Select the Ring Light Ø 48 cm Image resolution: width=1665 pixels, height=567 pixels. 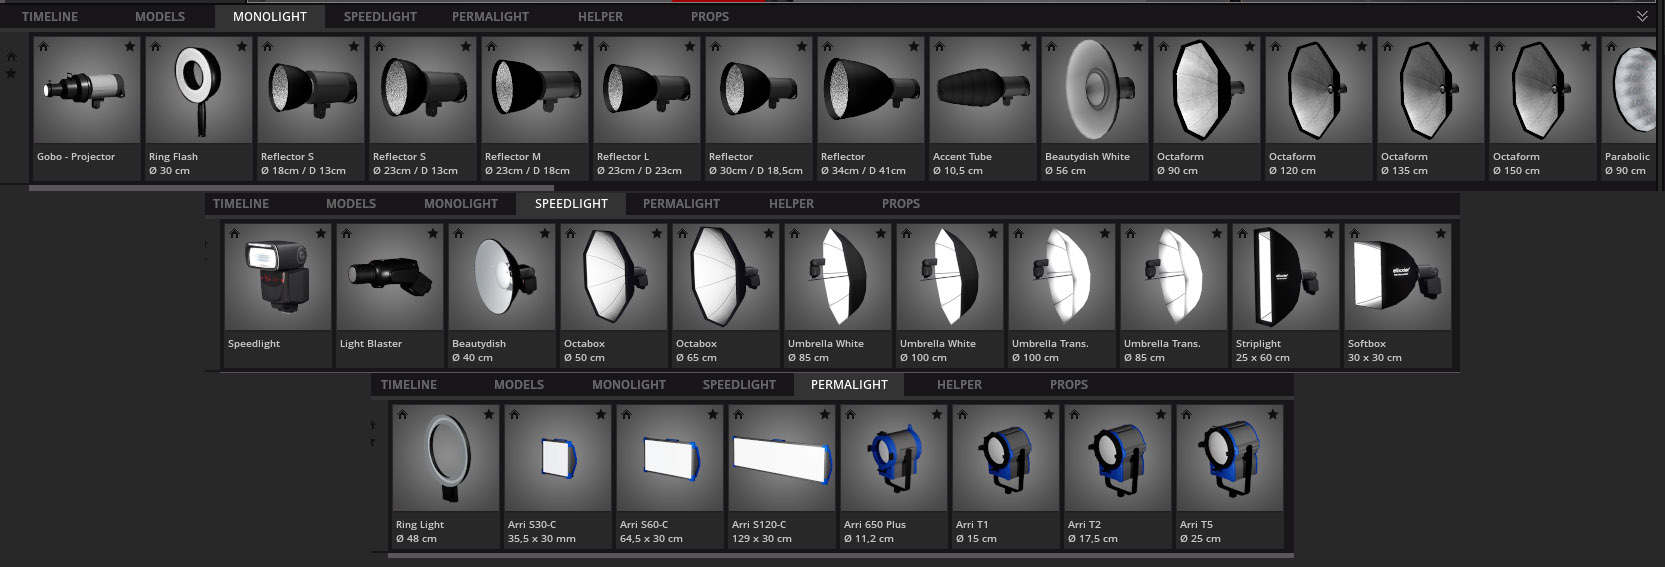[446, 476]
